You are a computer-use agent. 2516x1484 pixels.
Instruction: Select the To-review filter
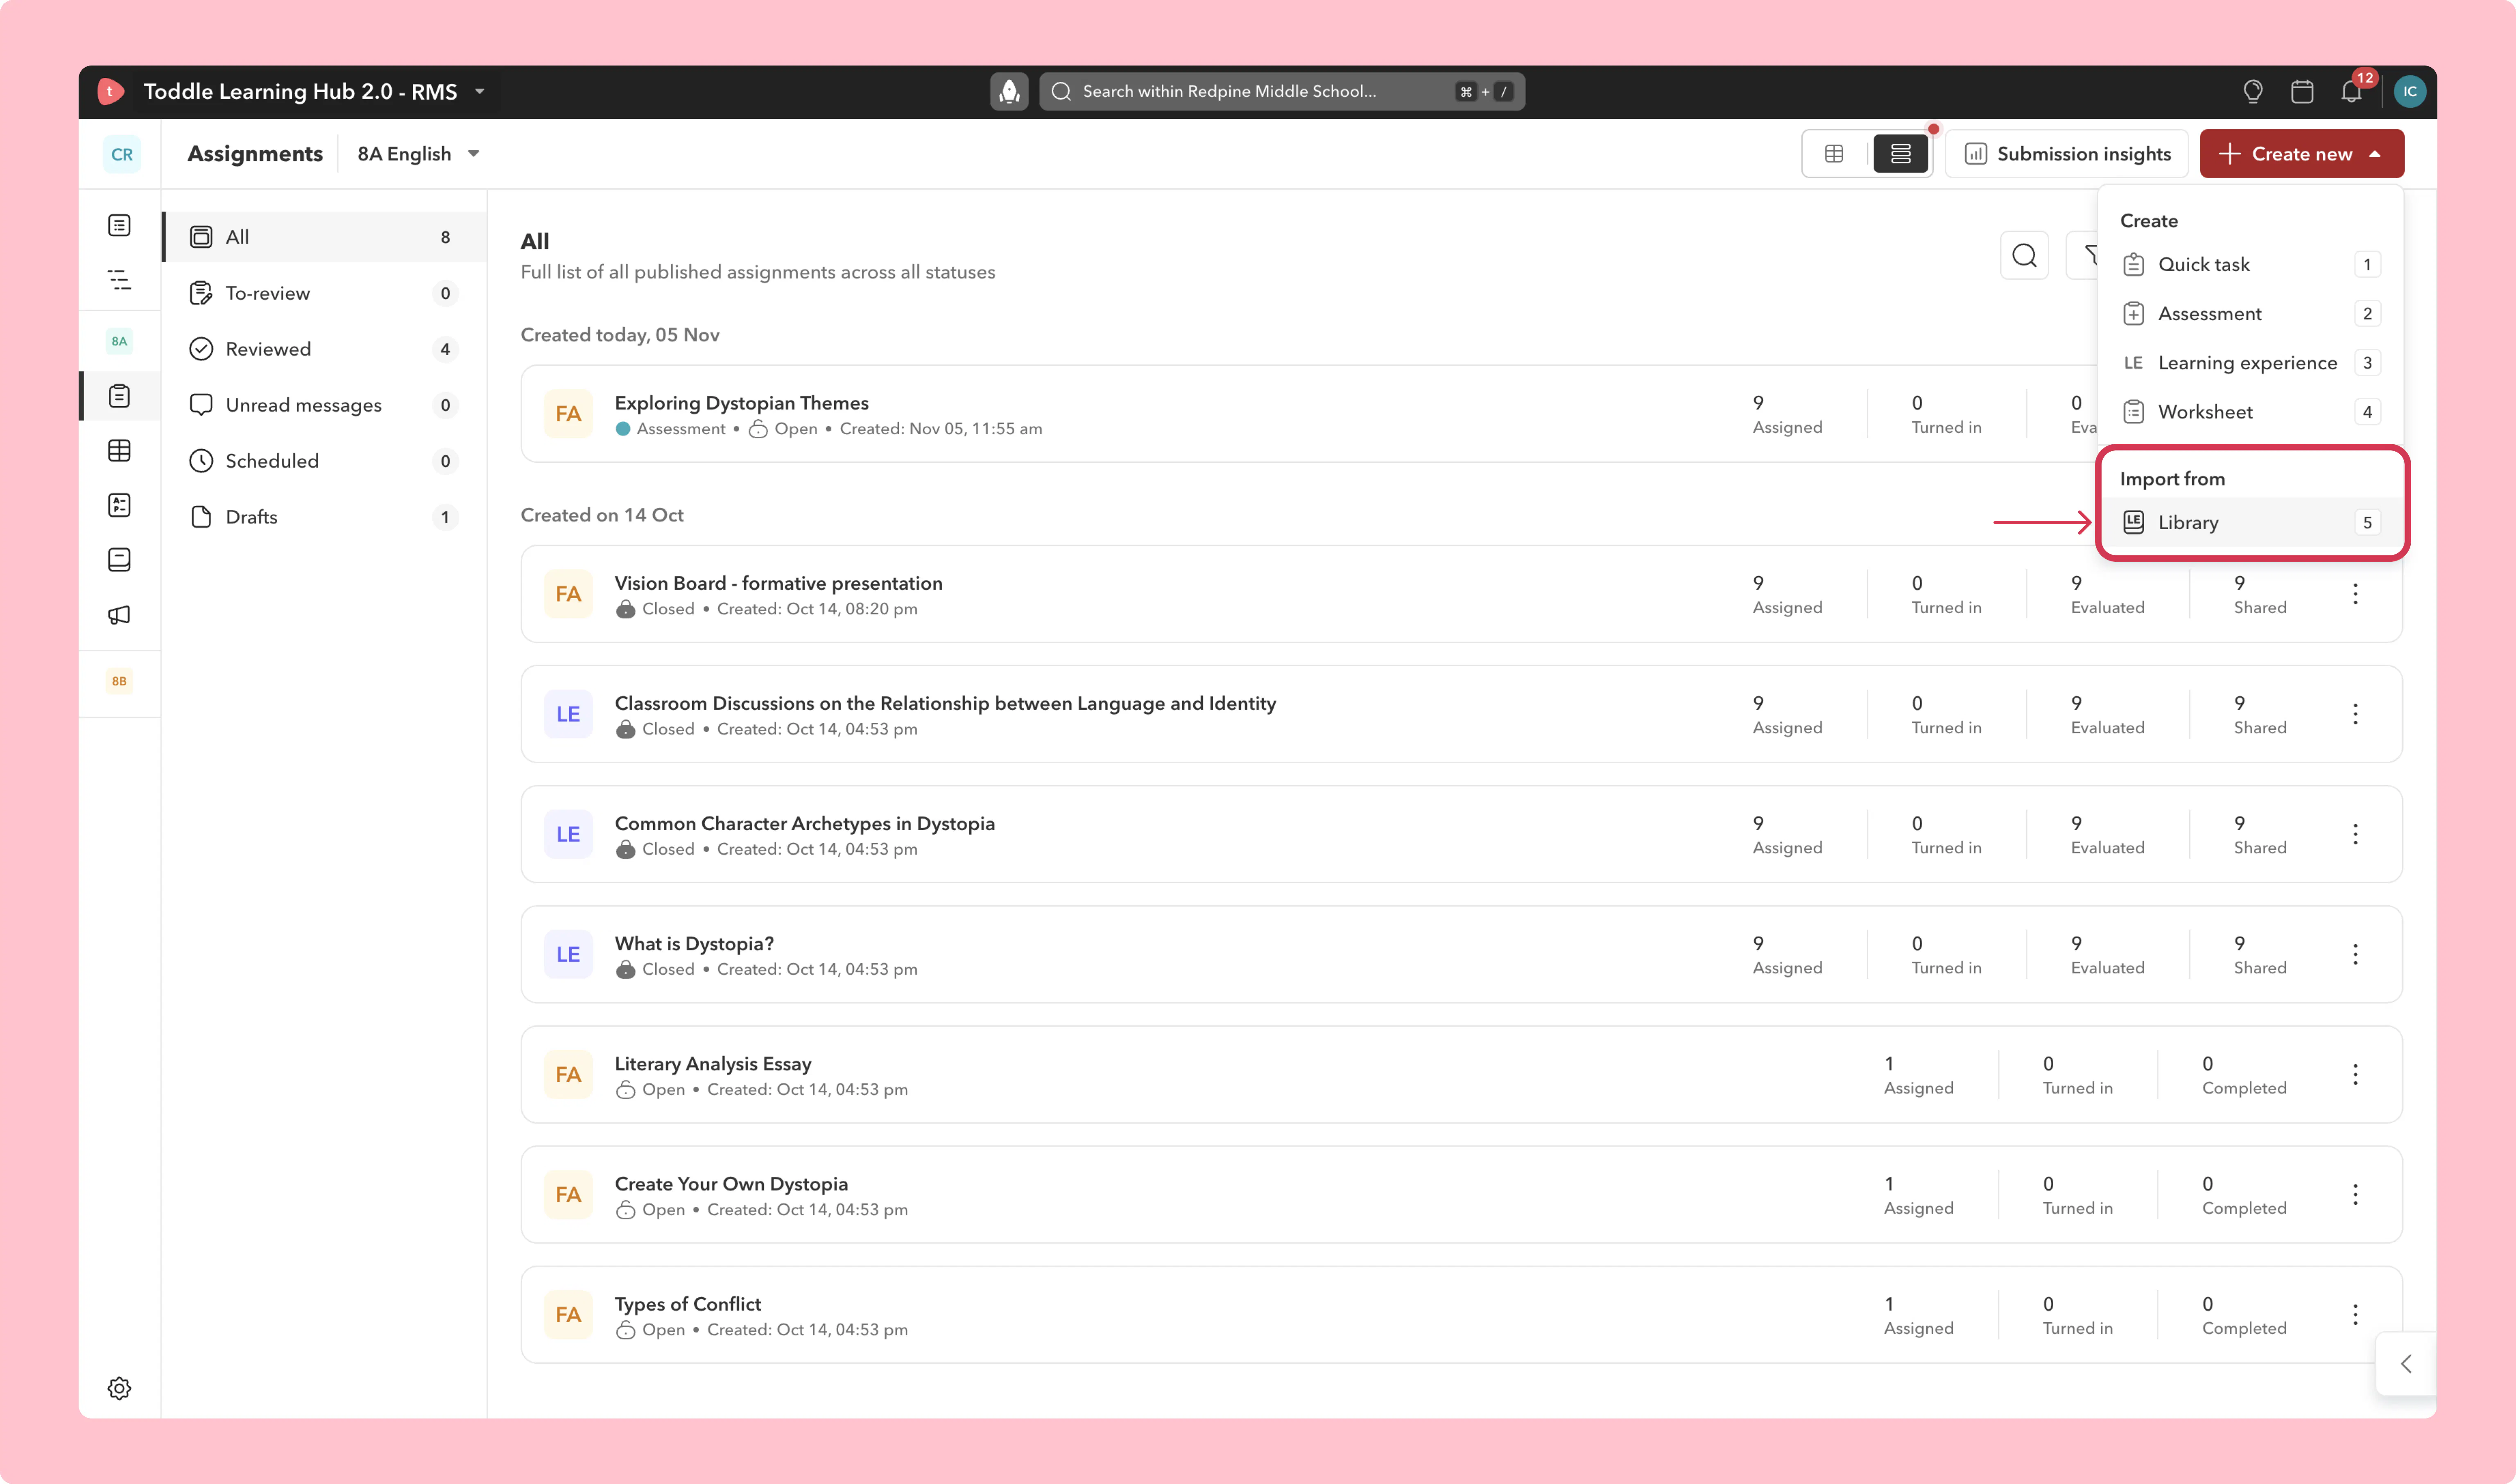click(324, 293)
